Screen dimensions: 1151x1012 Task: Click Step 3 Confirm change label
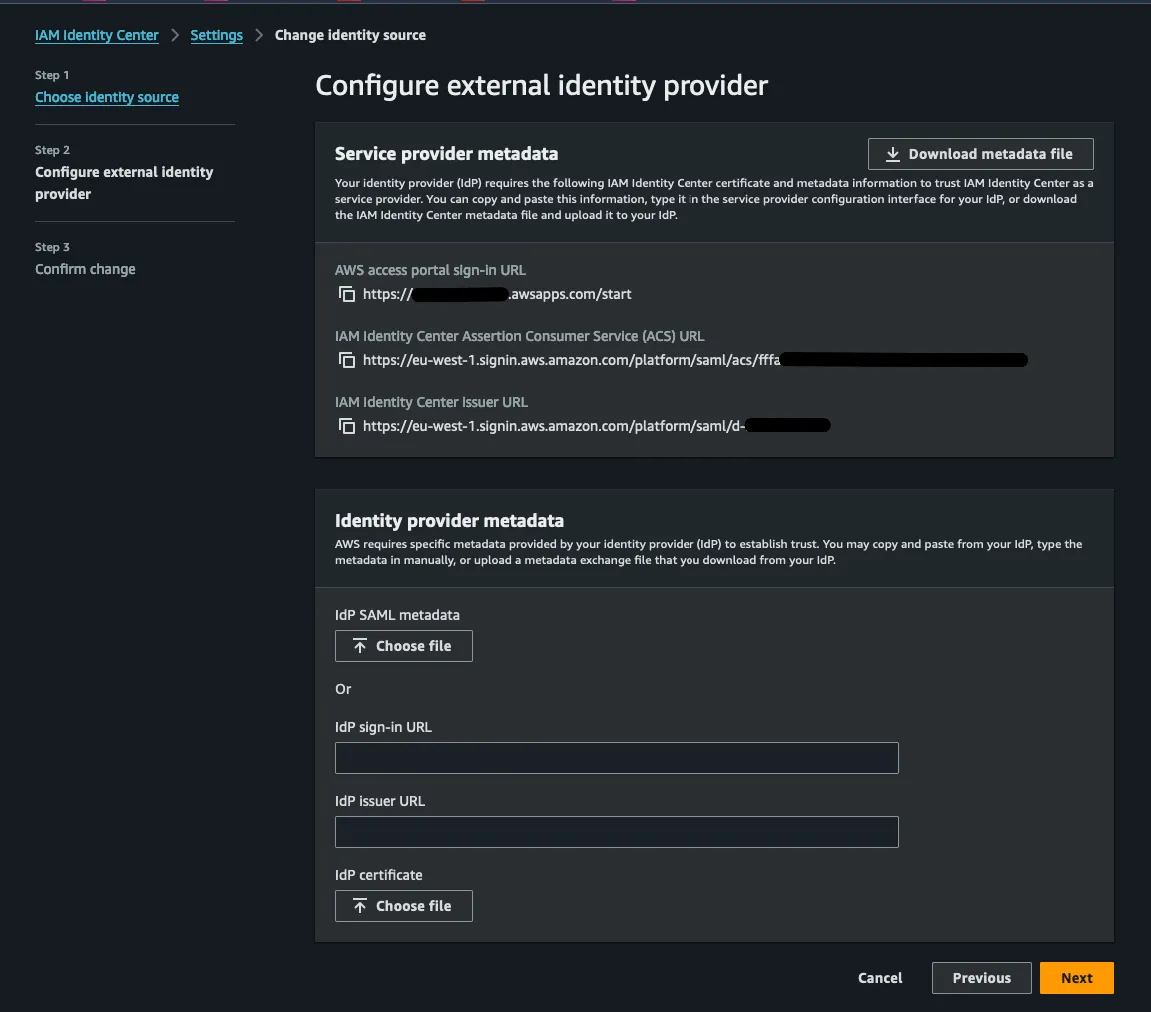tap(84, 269)
